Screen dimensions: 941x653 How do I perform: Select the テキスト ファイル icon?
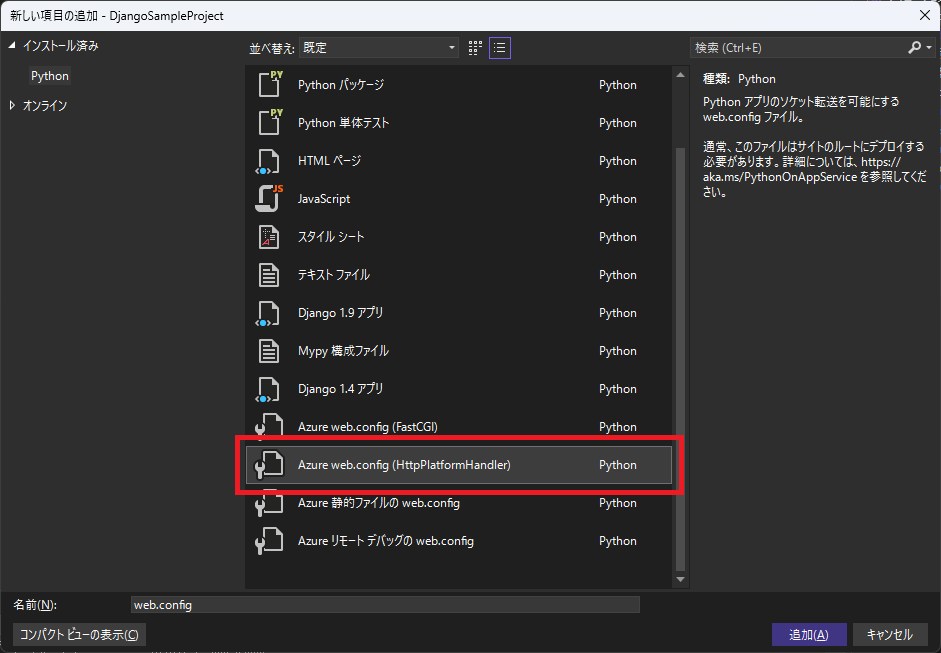point(270,275)
